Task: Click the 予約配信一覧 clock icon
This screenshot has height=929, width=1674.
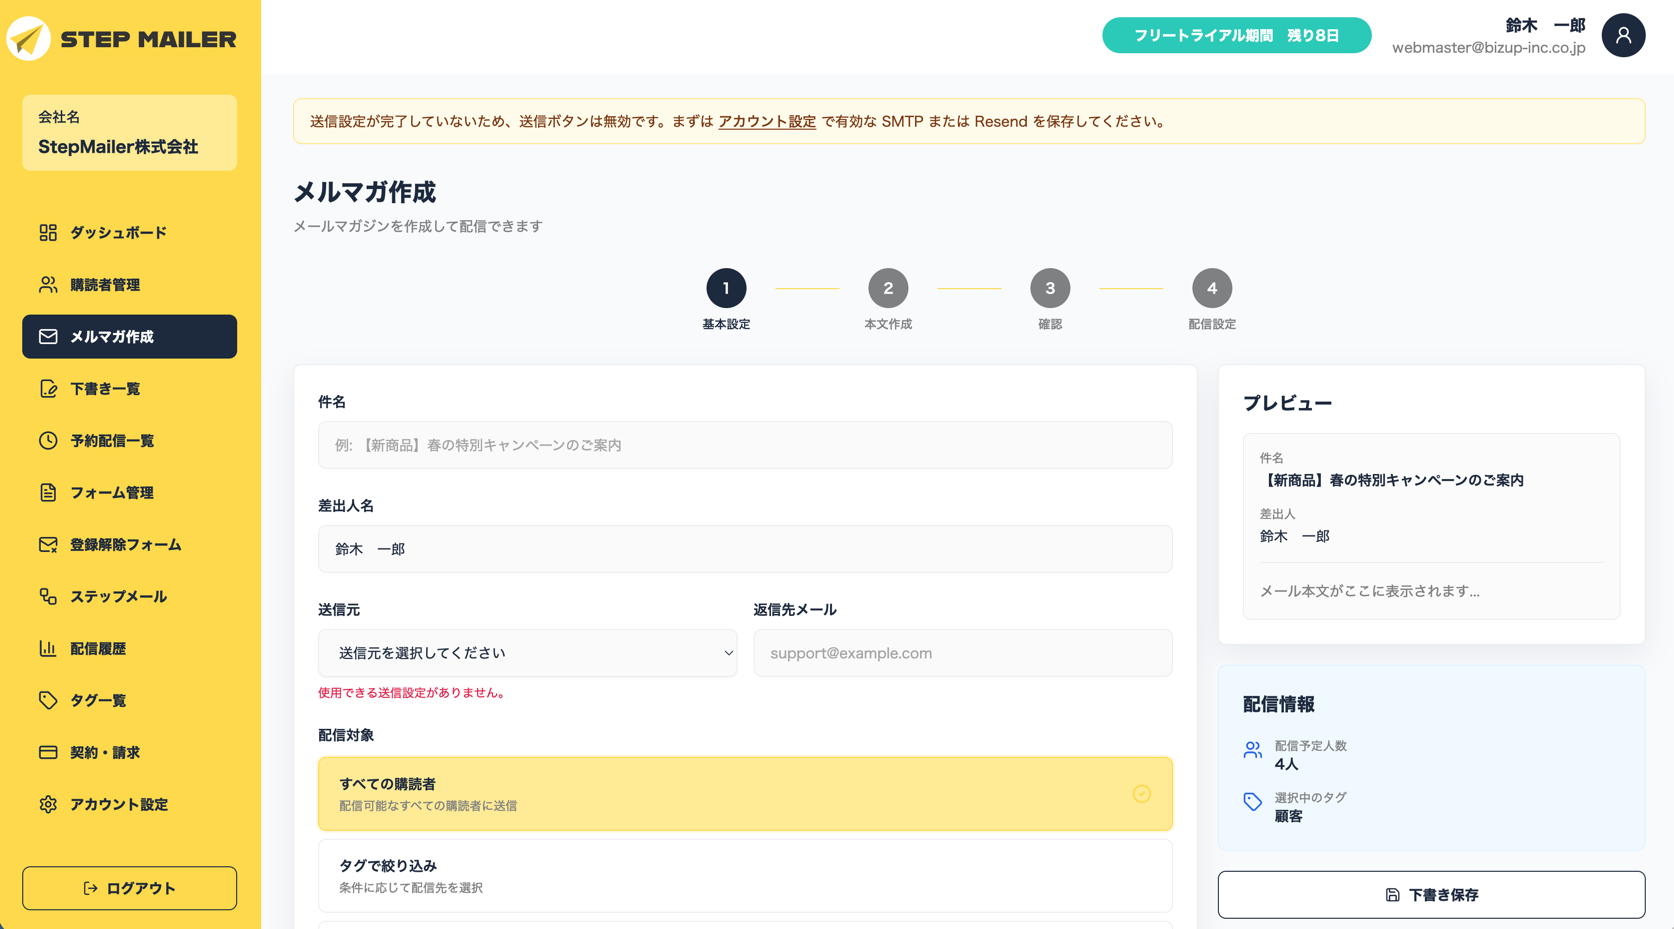Action: tap(48, 441)
